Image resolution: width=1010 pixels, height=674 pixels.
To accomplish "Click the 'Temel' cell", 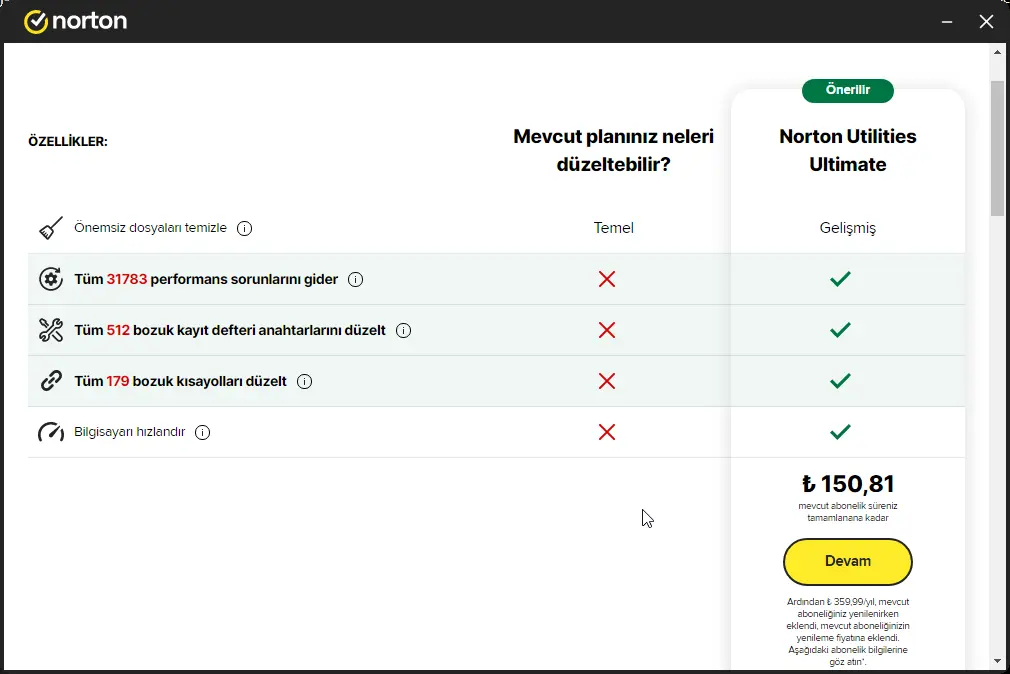I will coord(613,228).
